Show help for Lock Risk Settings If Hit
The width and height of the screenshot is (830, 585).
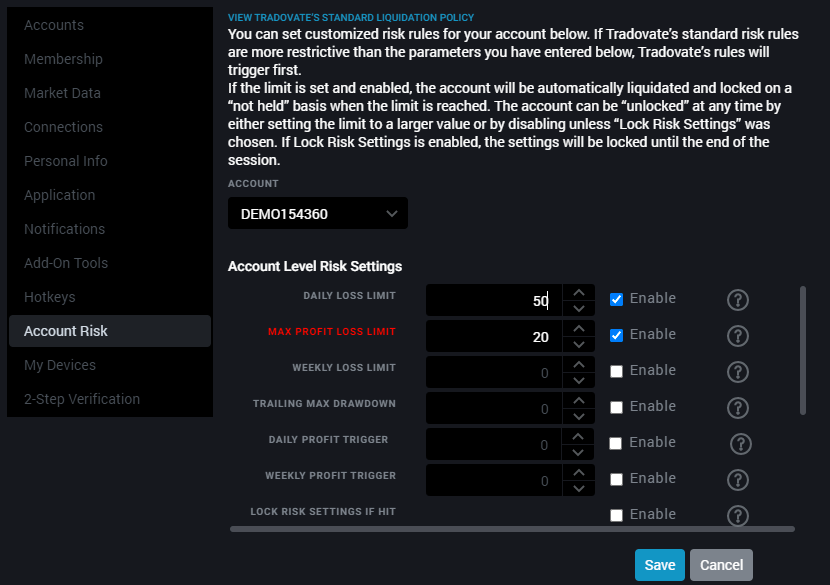point(738,516)
